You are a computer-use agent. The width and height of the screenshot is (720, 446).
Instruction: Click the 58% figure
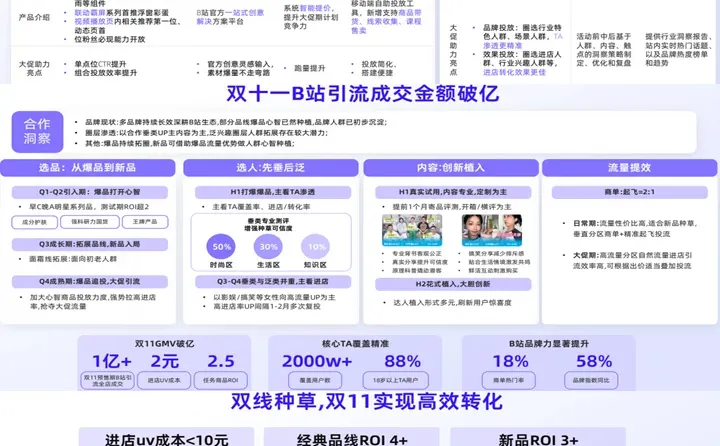[x=594, y=361]
